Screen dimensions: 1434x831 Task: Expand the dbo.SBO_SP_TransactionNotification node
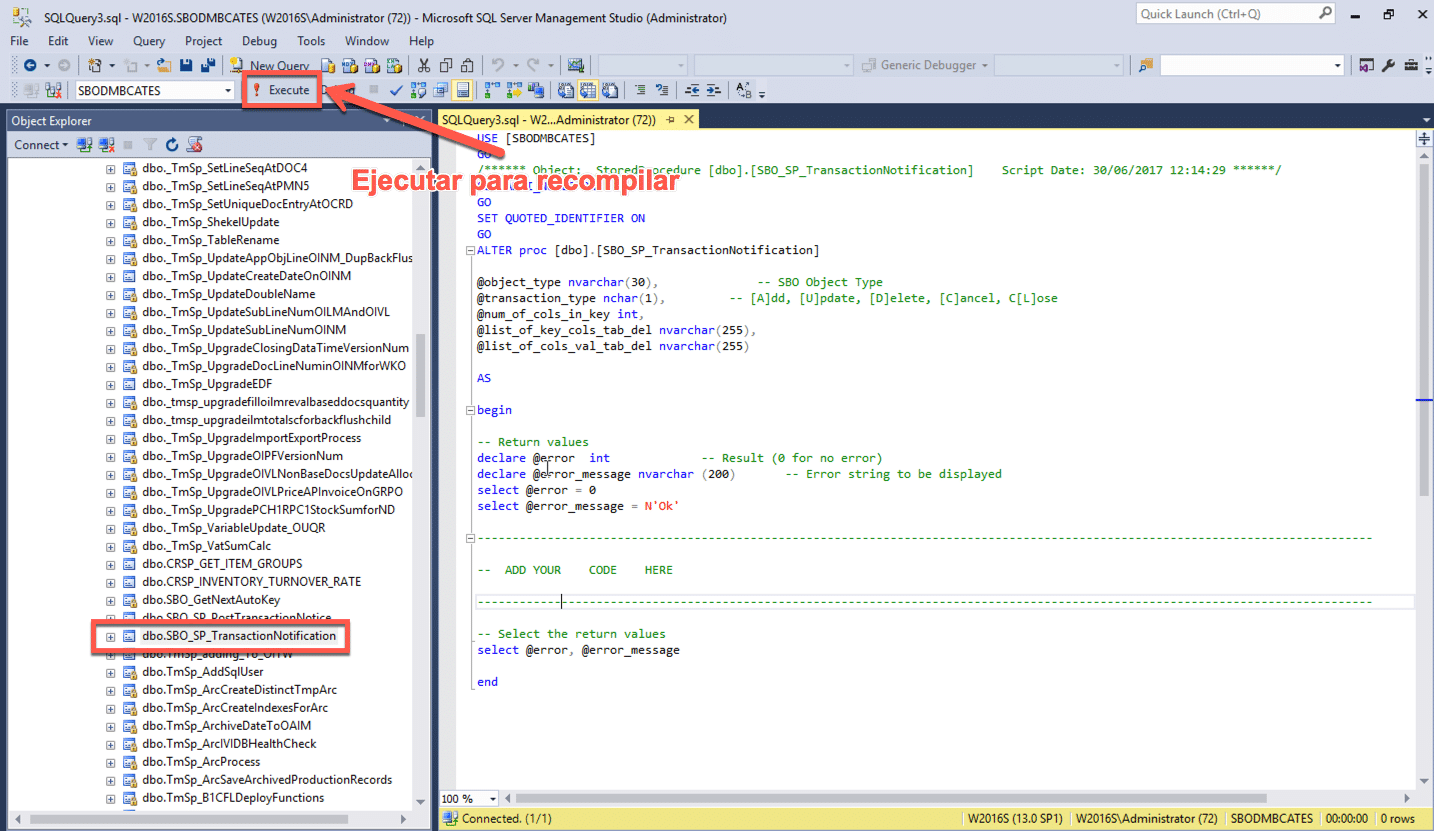point(111,636)
